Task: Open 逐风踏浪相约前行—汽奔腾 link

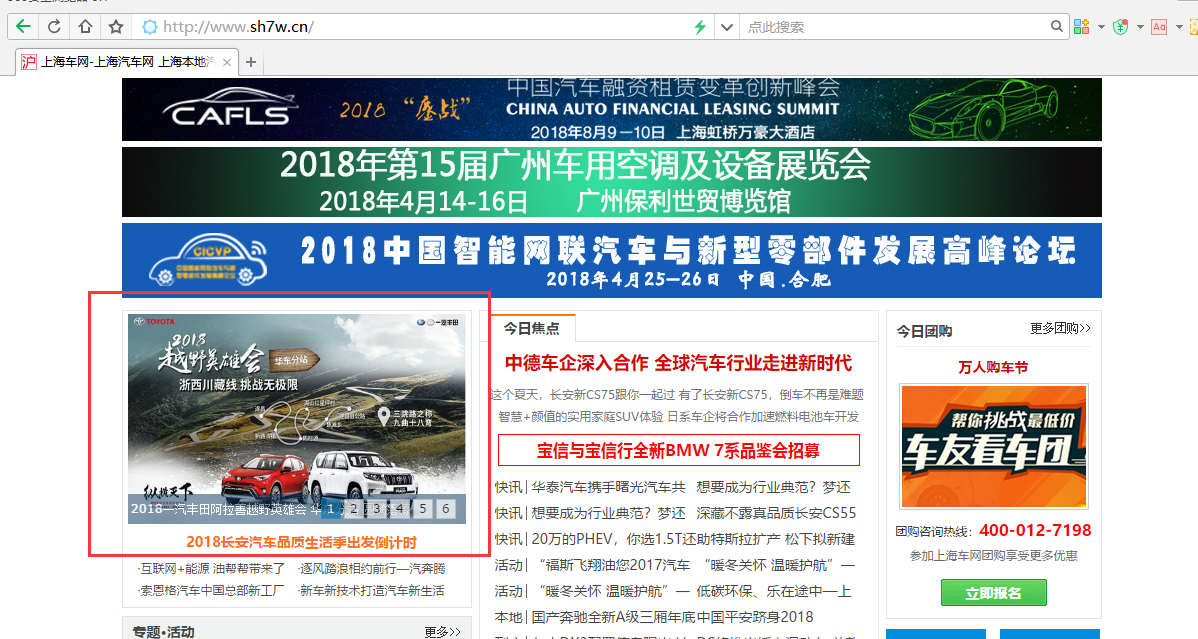Action: (x=372, y=569)
